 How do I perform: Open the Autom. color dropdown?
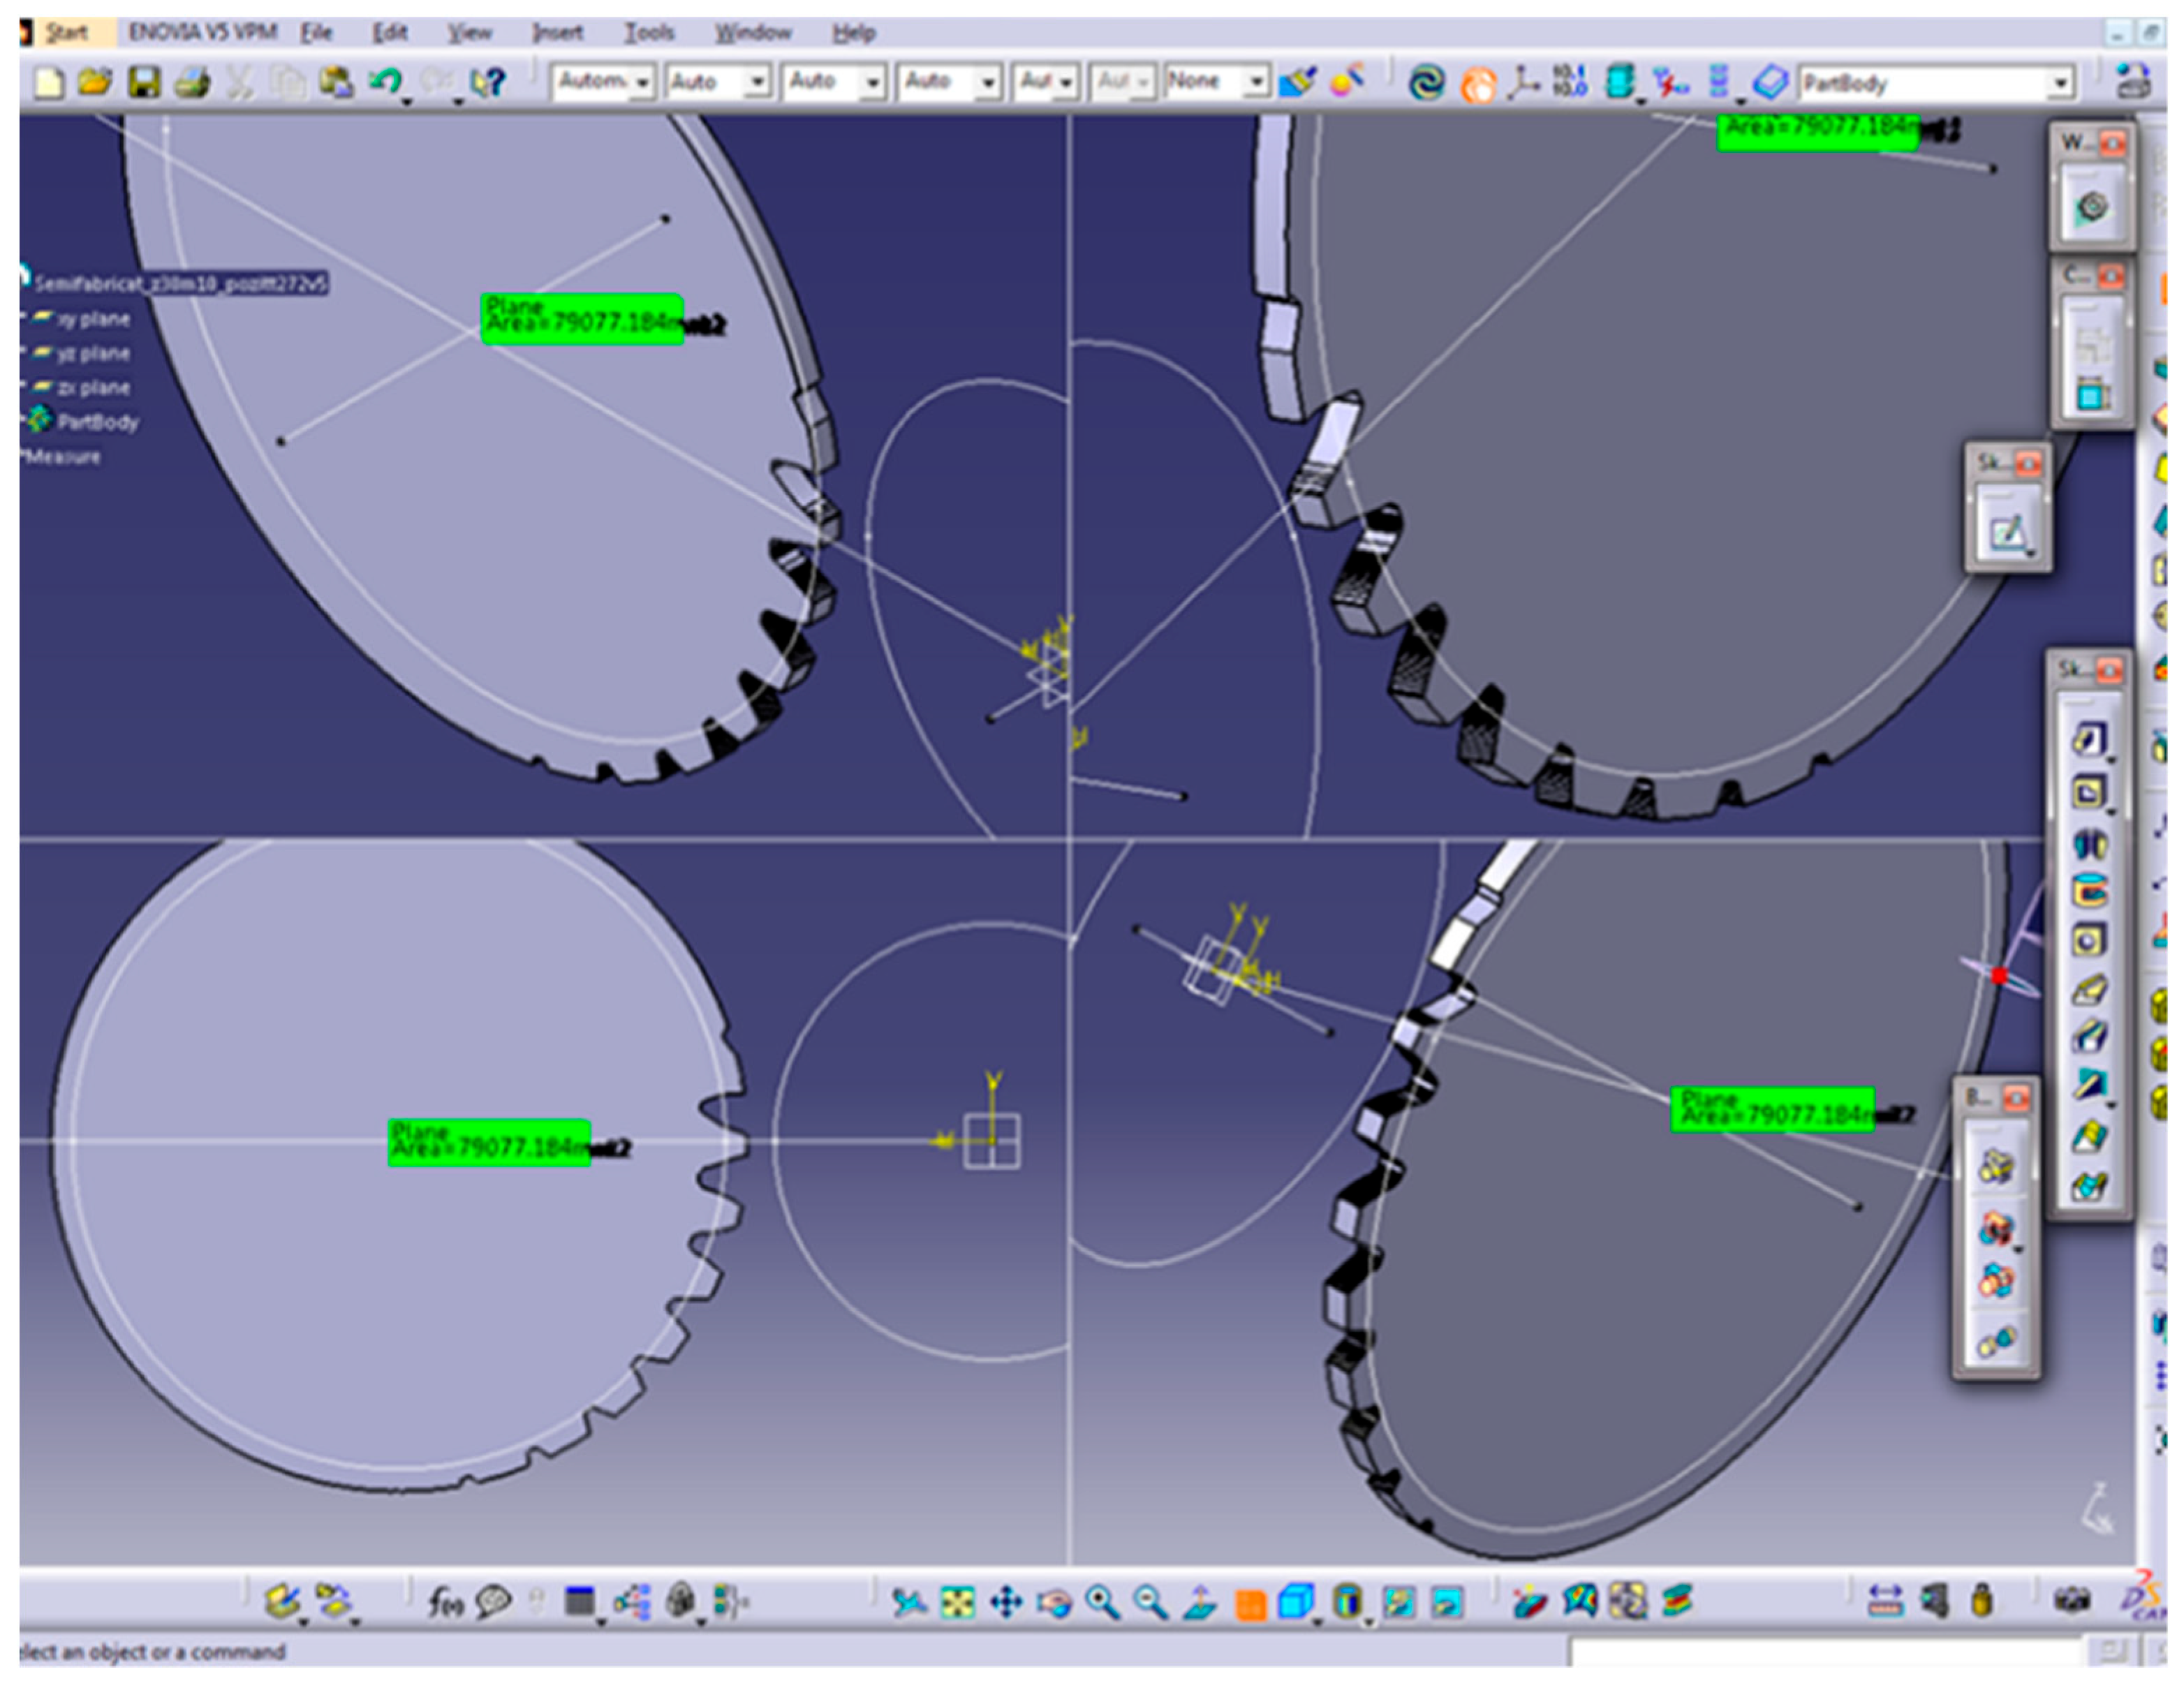[x=642, y=82]
